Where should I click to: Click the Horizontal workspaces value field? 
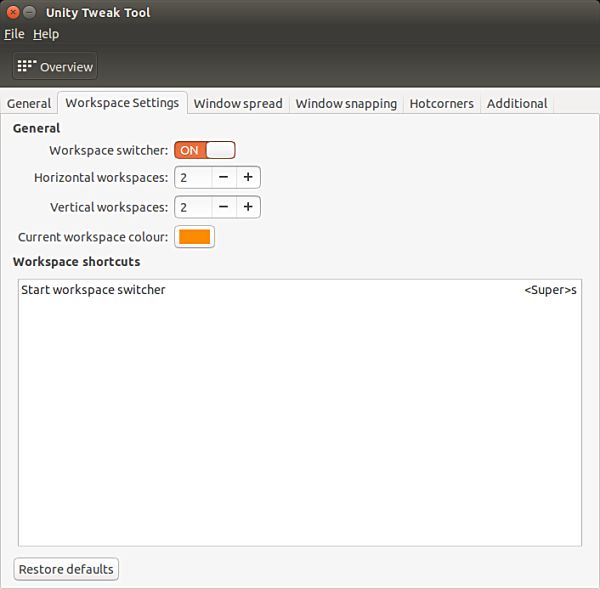point(193,177)
